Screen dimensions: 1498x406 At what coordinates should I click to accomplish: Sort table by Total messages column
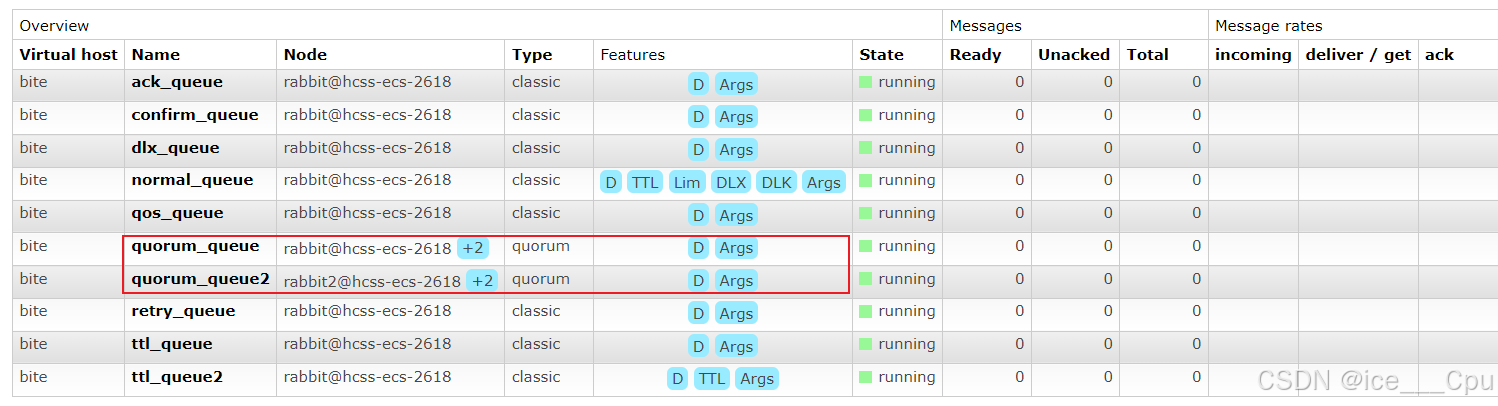1147,55
